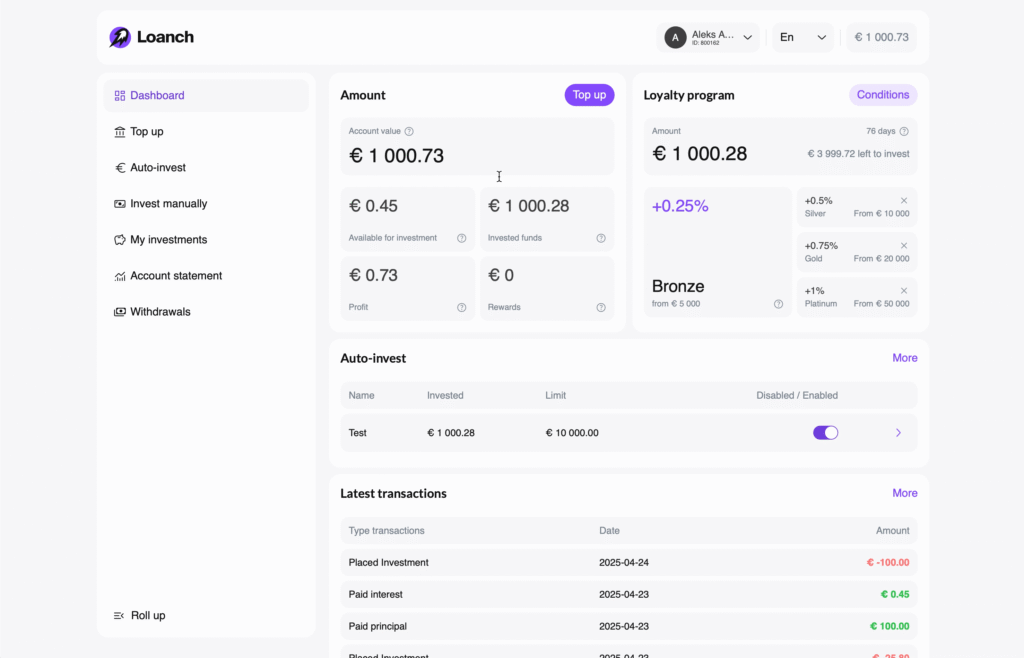Click the Profit help question icon

click(x=461, y=307)
